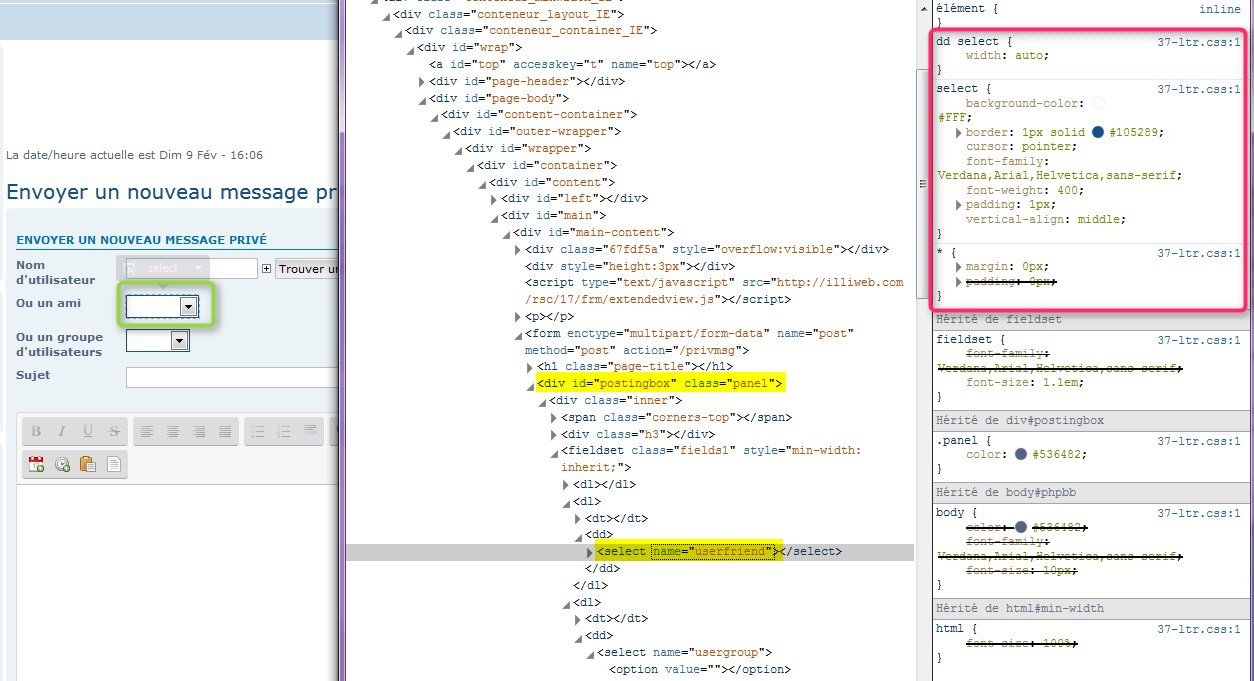Apply bold formatting in the message editor
1254x681 pixels.
36,432
